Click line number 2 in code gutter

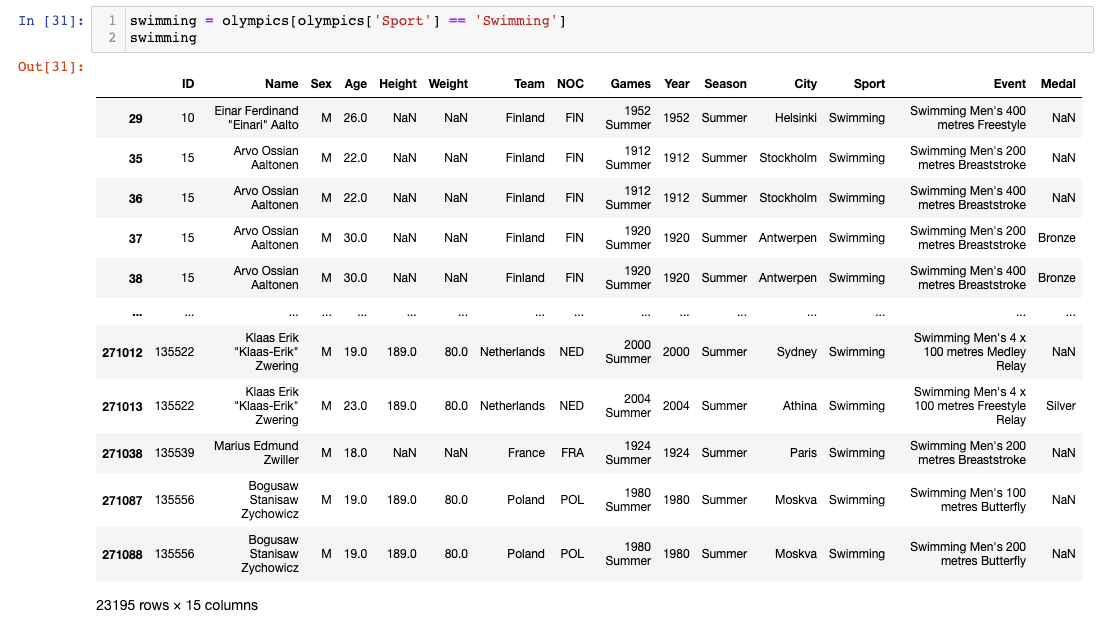tap(112, 38)
